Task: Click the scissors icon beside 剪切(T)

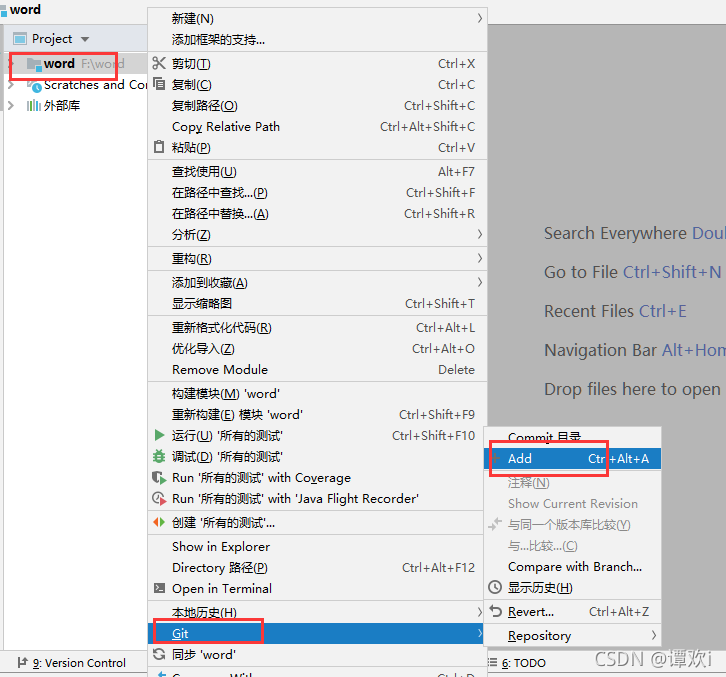Action: point(159,63)
